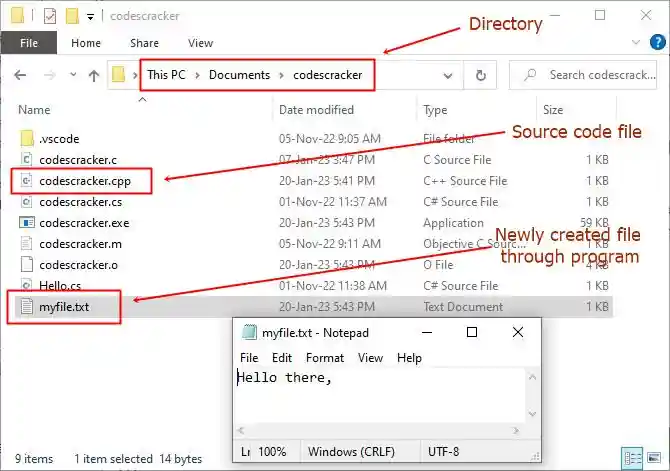Viewport: 670px width, 471px height.
Task: Click the Windows (CRLF) status entry
Action: (351, 452)
